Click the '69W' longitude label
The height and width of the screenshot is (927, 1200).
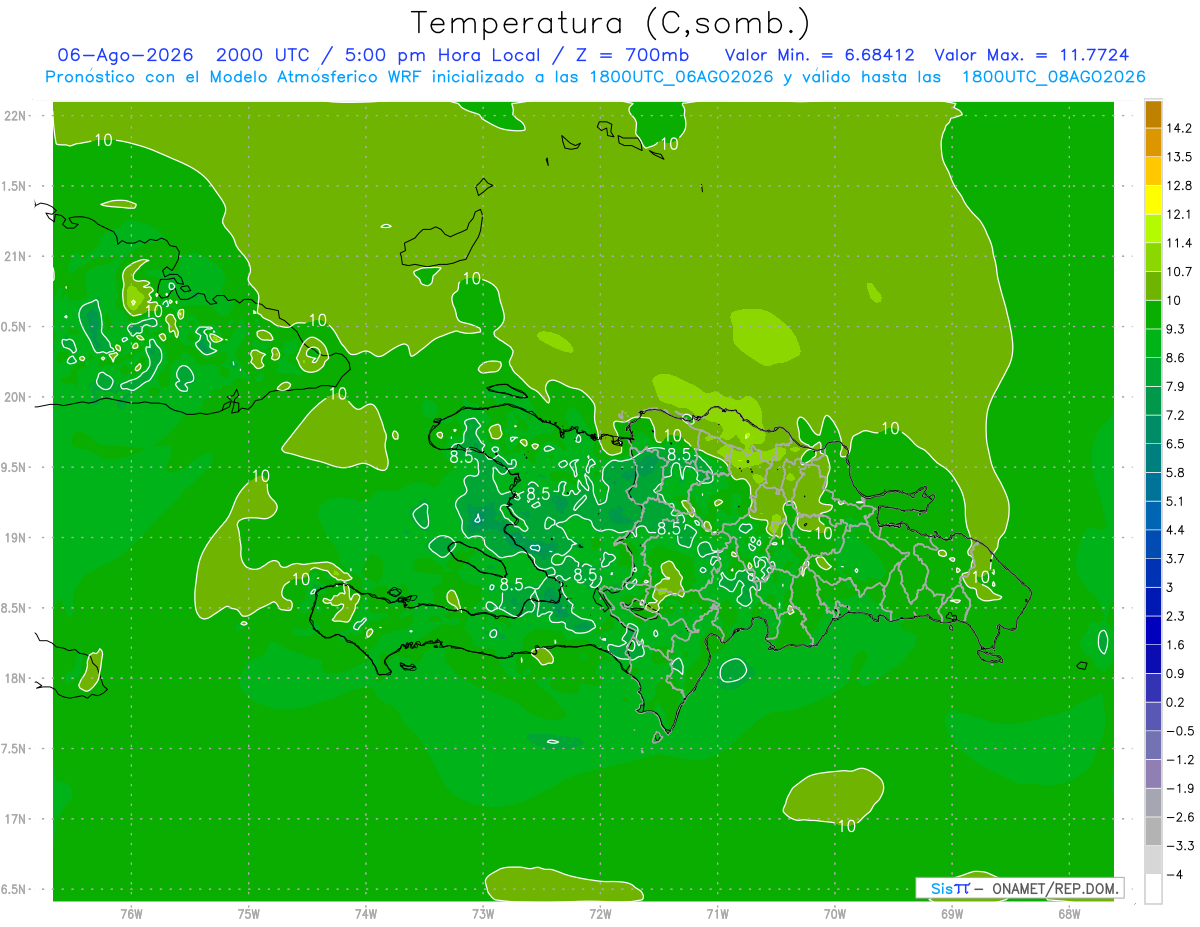(952, 914)
